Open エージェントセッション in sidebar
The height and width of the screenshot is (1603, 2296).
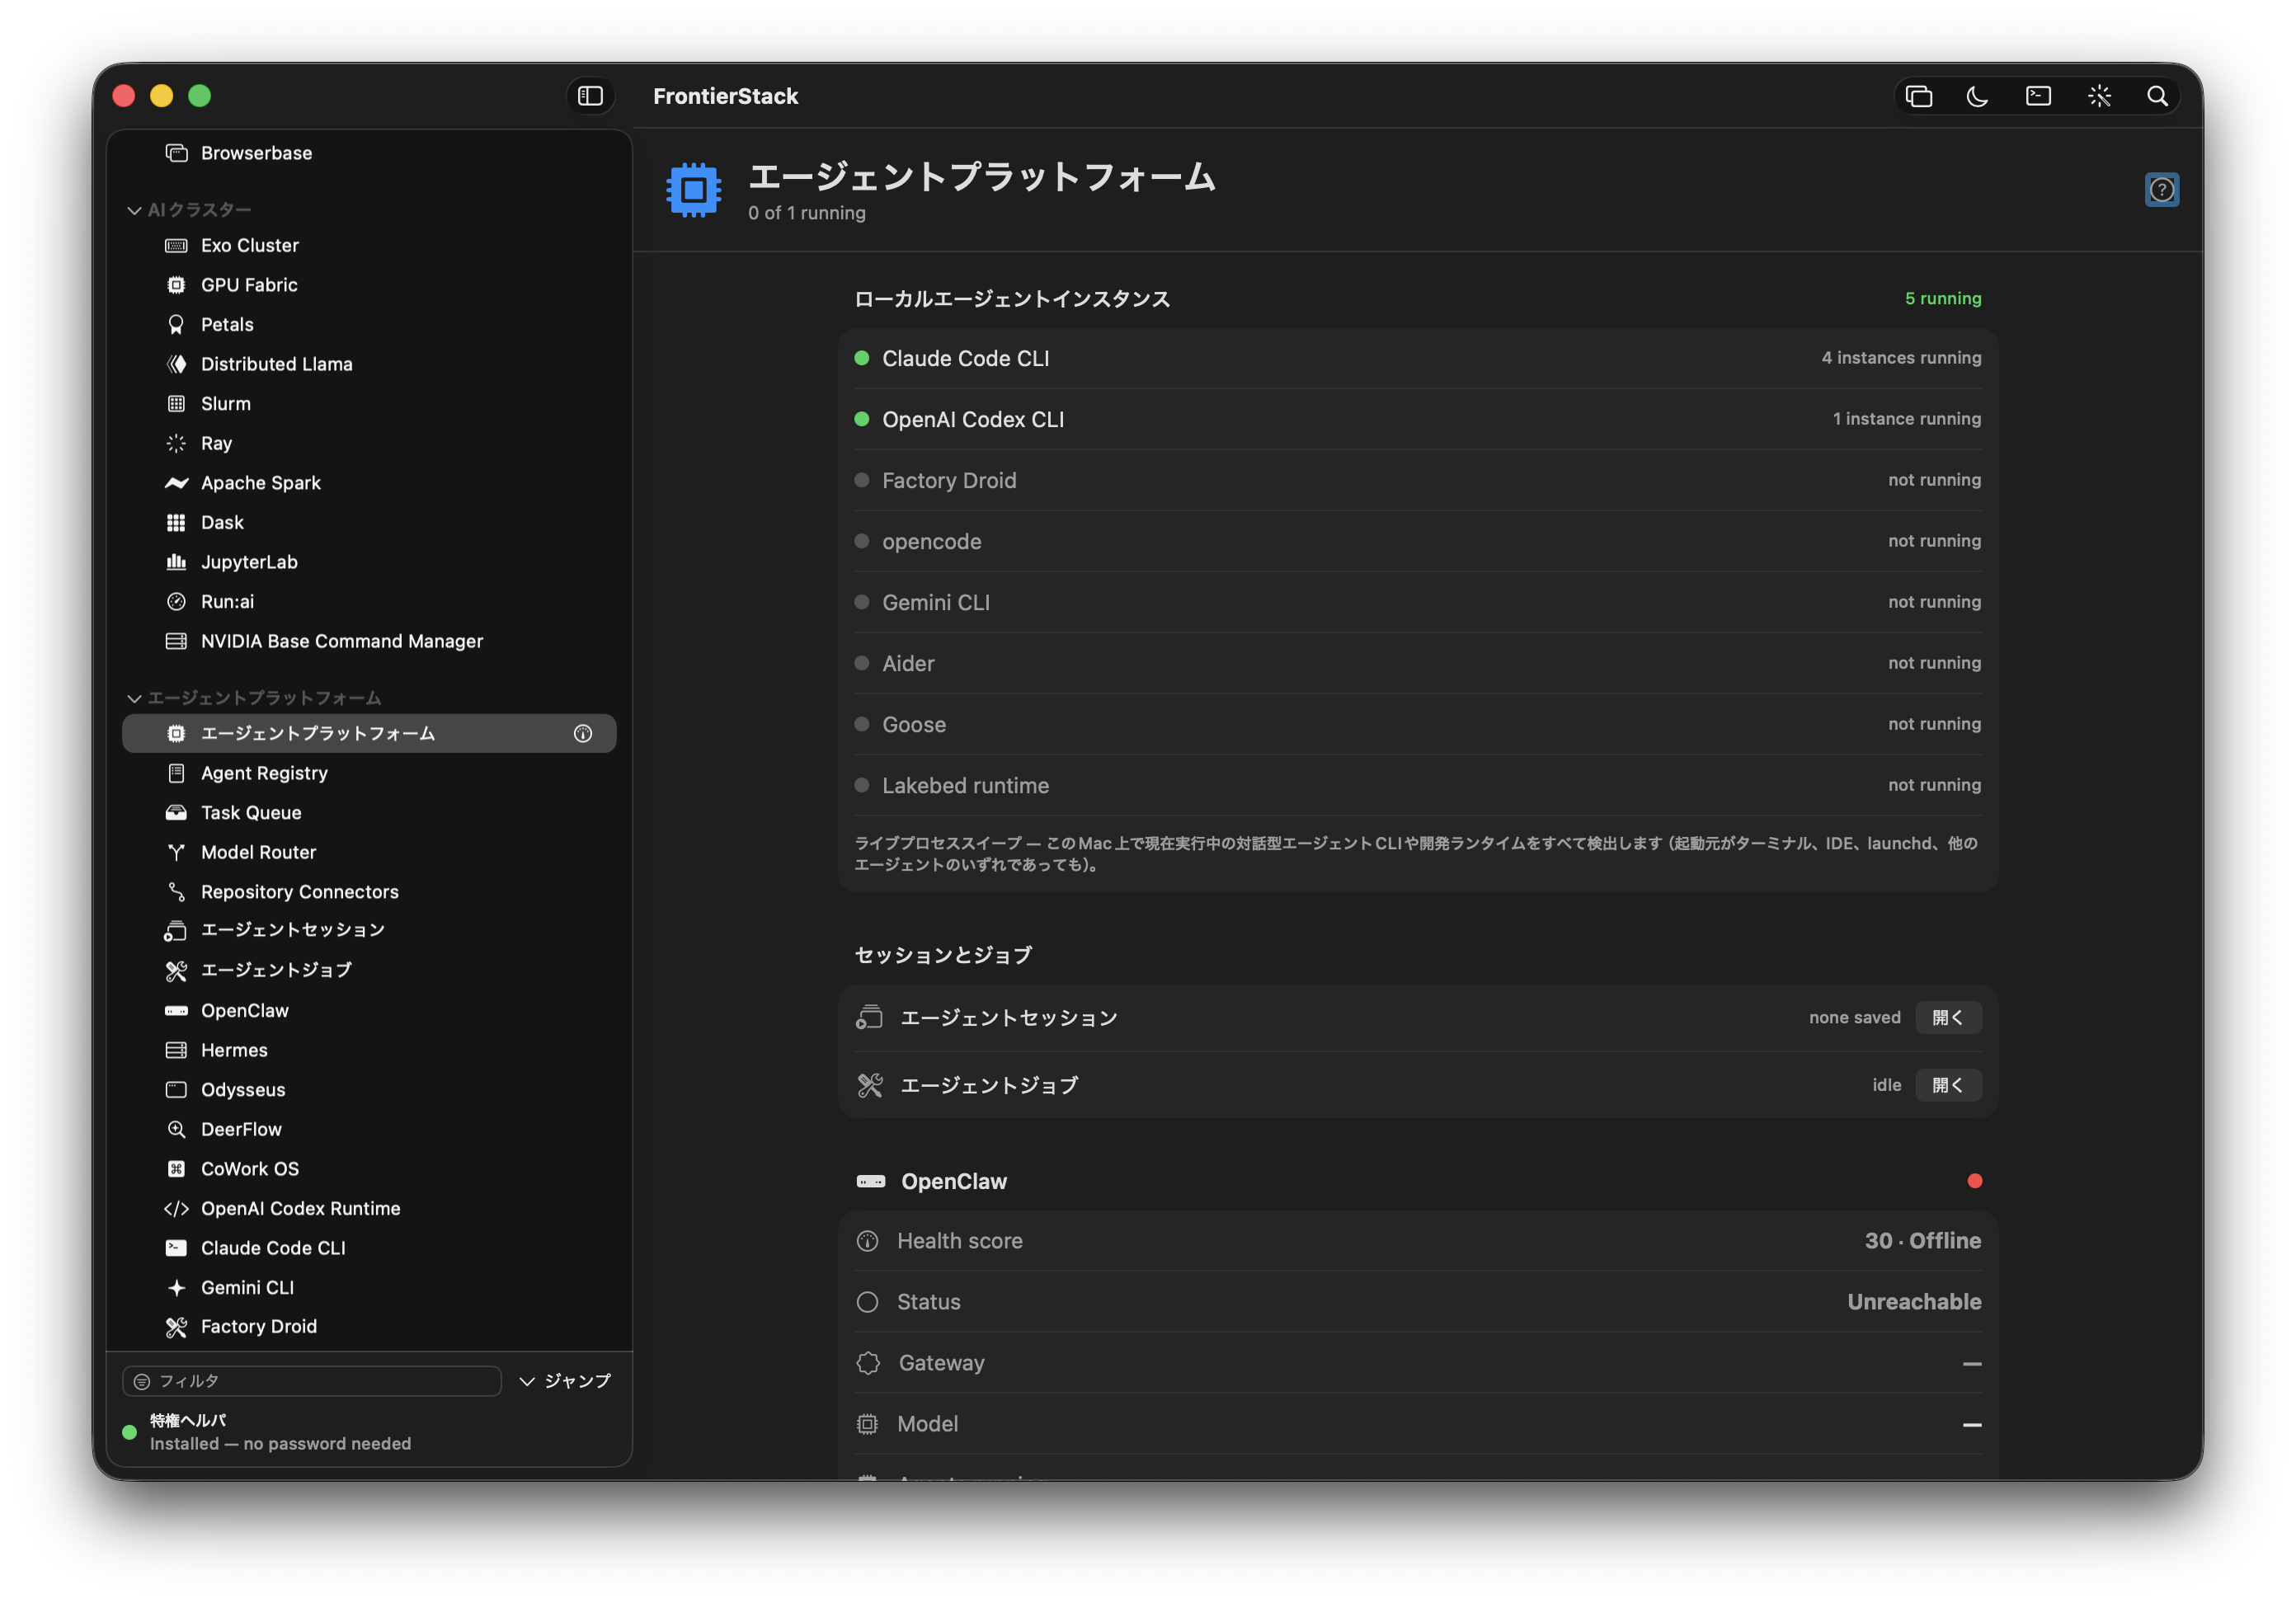[x=369, y=931]
